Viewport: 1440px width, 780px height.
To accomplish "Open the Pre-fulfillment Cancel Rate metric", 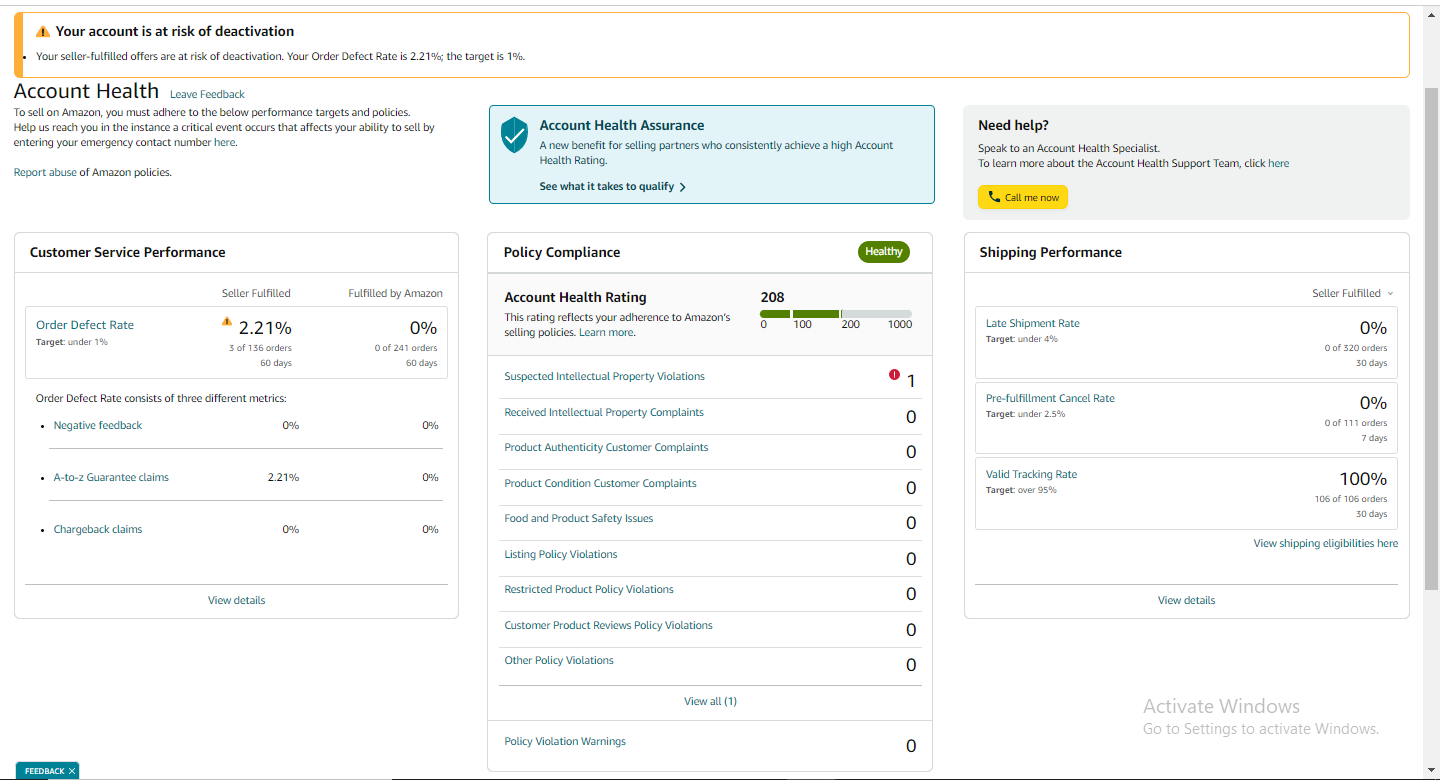I will point(1050,398).
